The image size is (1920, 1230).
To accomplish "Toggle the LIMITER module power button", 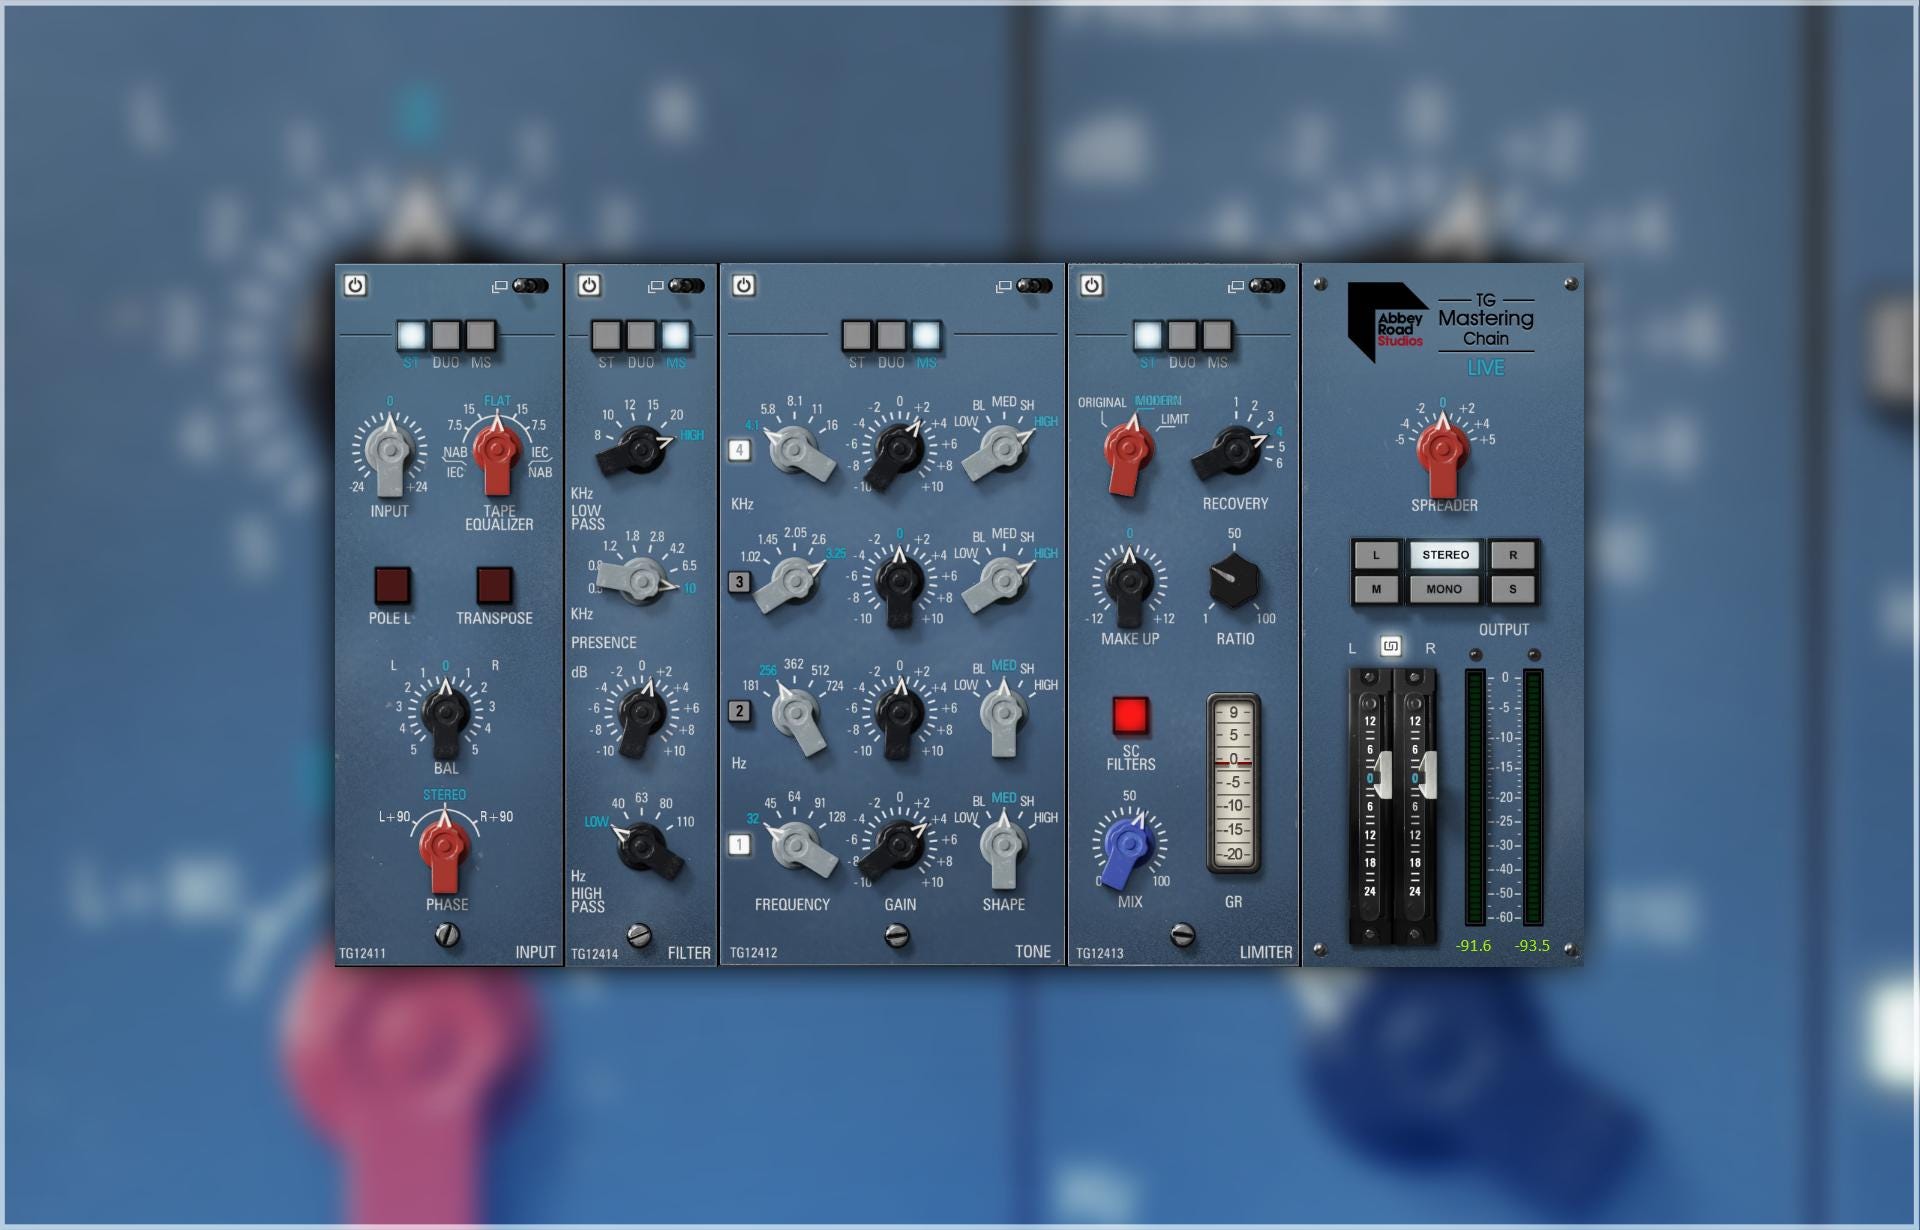I will click(1091, 285).
